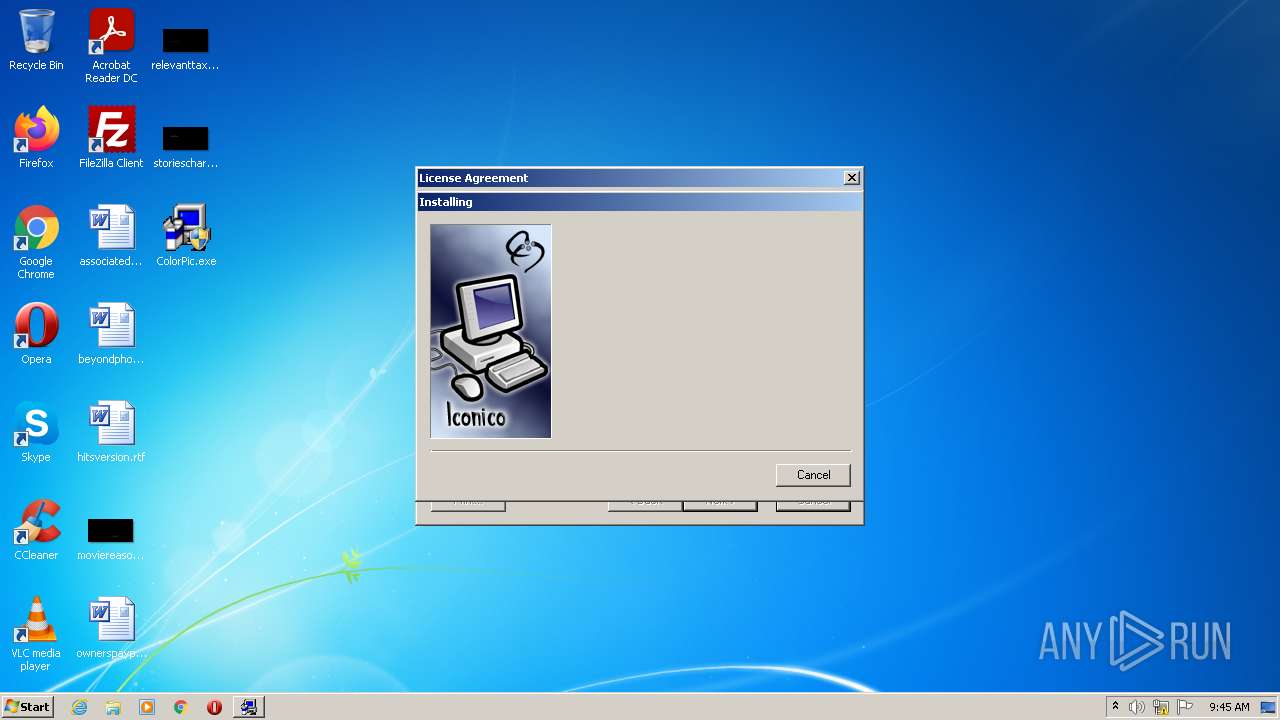
Task: Click the Show Desktop button
Action: click(1269, 707)
